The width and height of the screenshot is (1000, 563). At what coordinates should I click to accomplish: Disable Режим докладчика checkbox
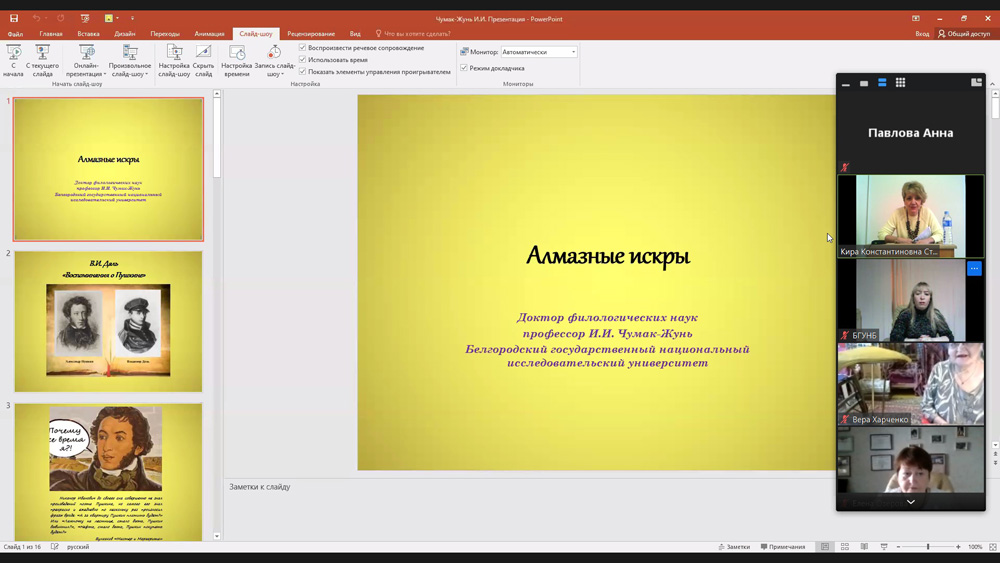point(464,68)
